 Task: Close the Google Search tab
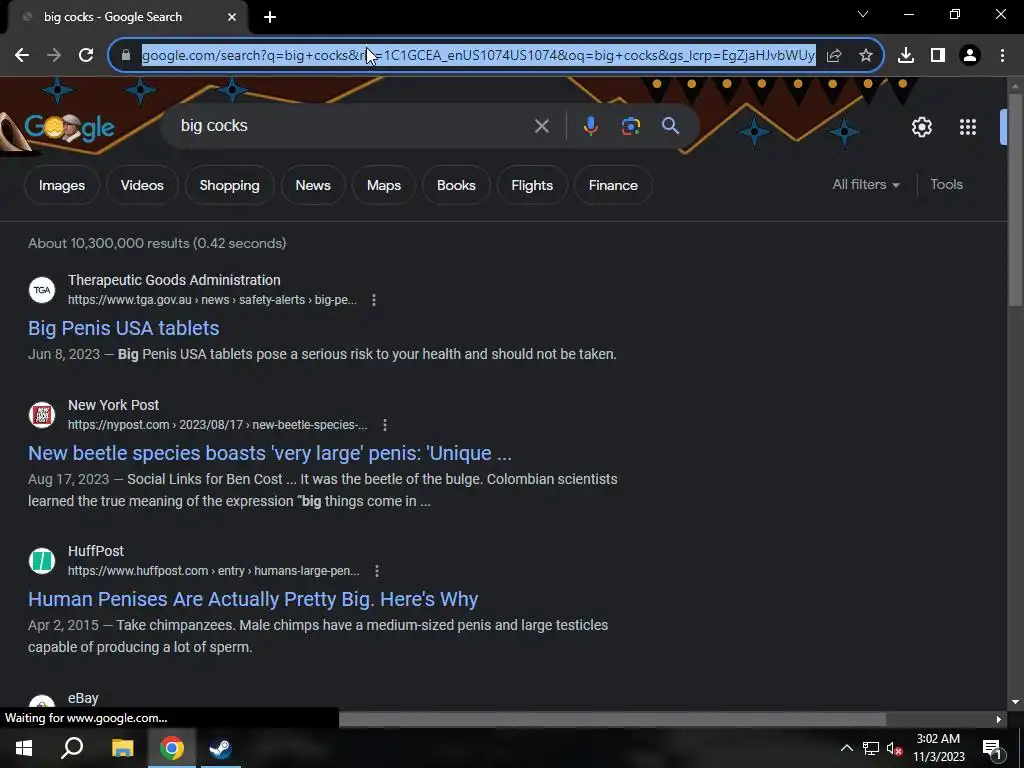[232, 17]
